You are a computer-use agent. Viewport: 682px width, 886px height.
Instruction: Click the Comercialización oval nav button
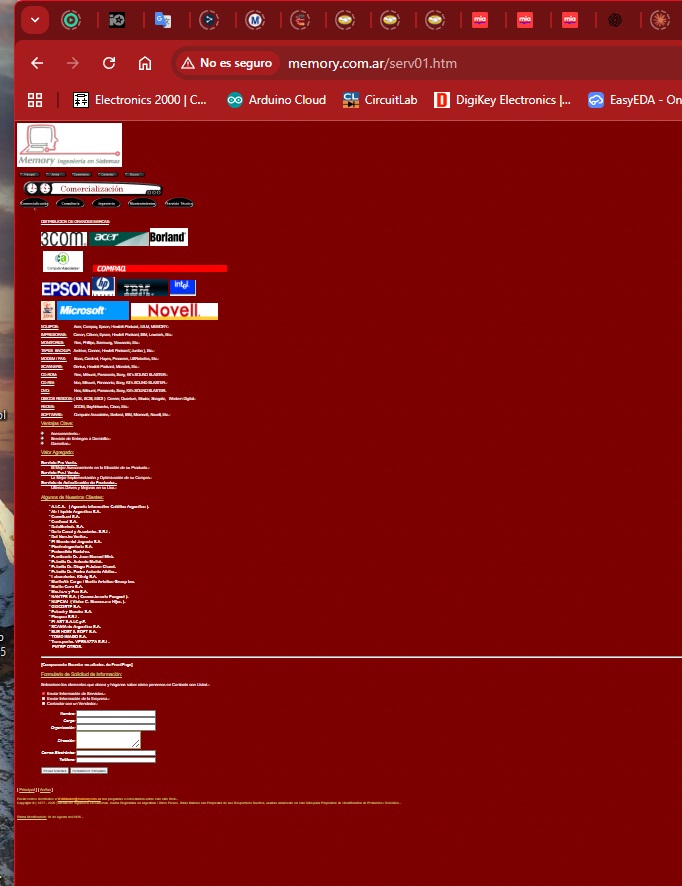click(x=34, y=203)
